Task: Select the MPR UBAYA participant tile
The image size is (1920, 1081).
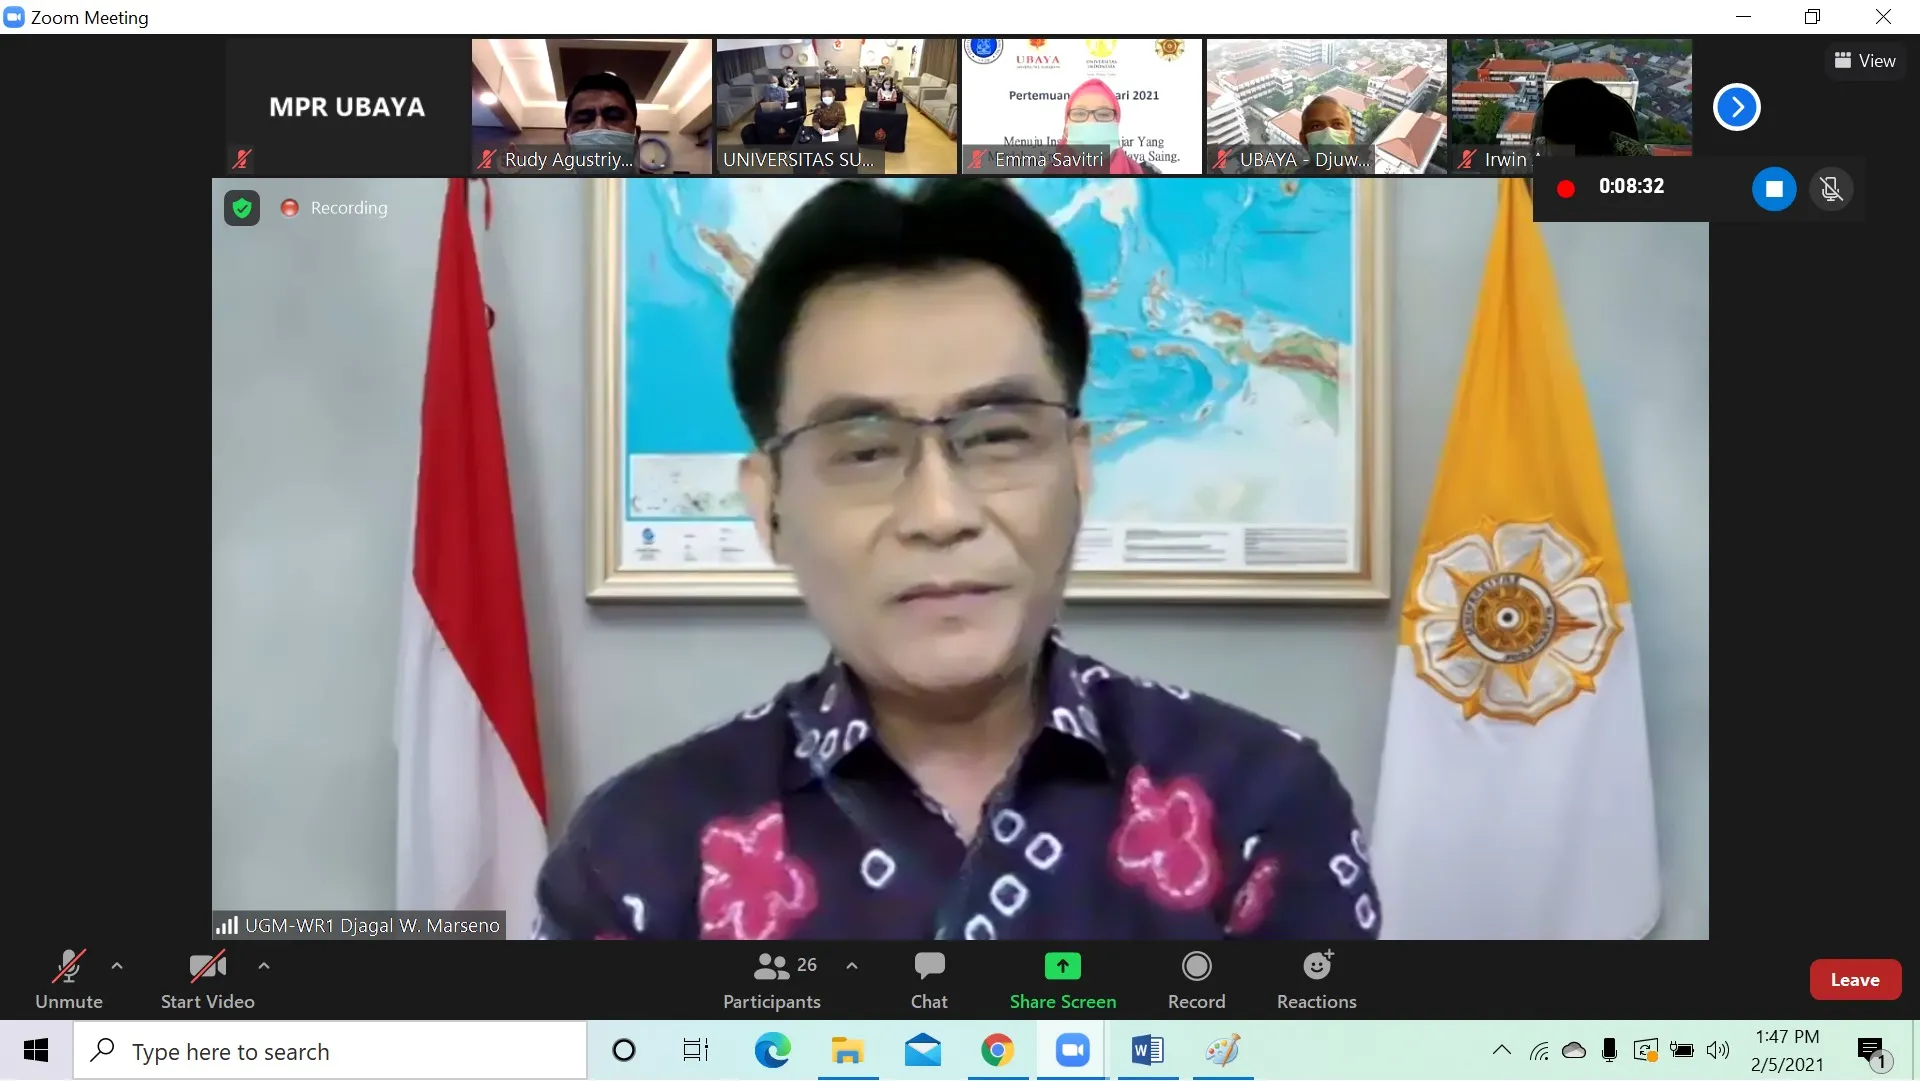Action: [x=347, y=107]
